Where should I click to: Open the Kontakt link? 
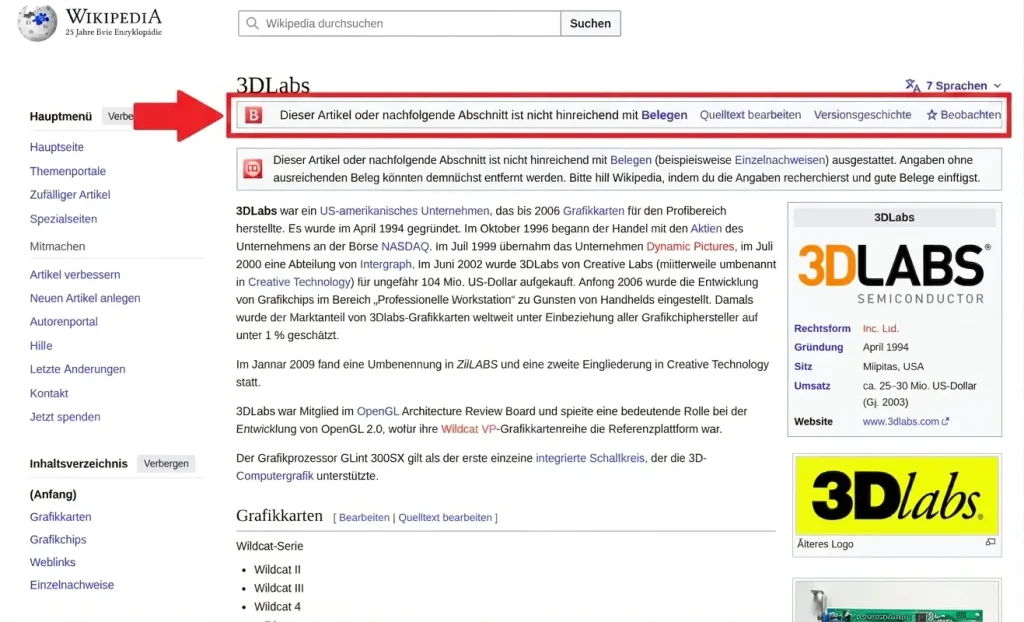coord(49,393)
